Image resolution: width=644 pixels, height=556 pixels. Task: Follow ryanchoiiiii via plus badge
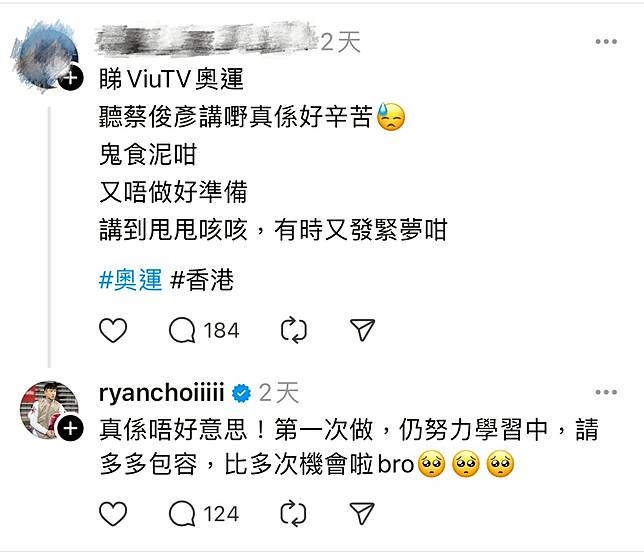70,428
